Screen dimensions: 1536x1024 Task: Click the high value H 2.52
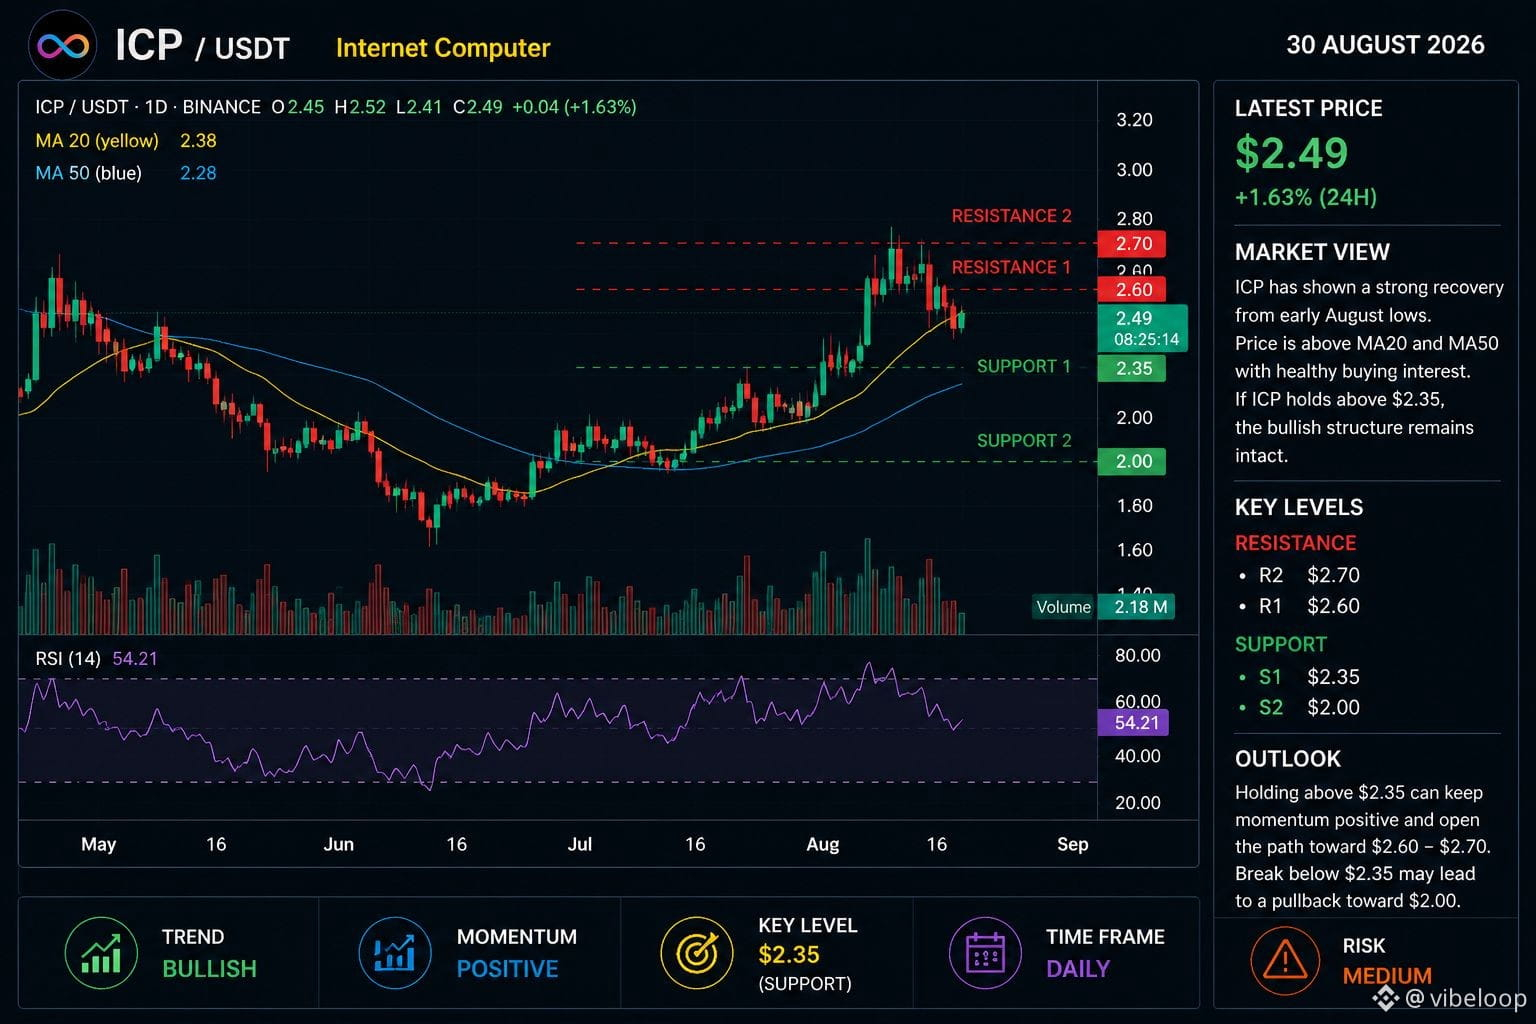(x=360, y=107)
